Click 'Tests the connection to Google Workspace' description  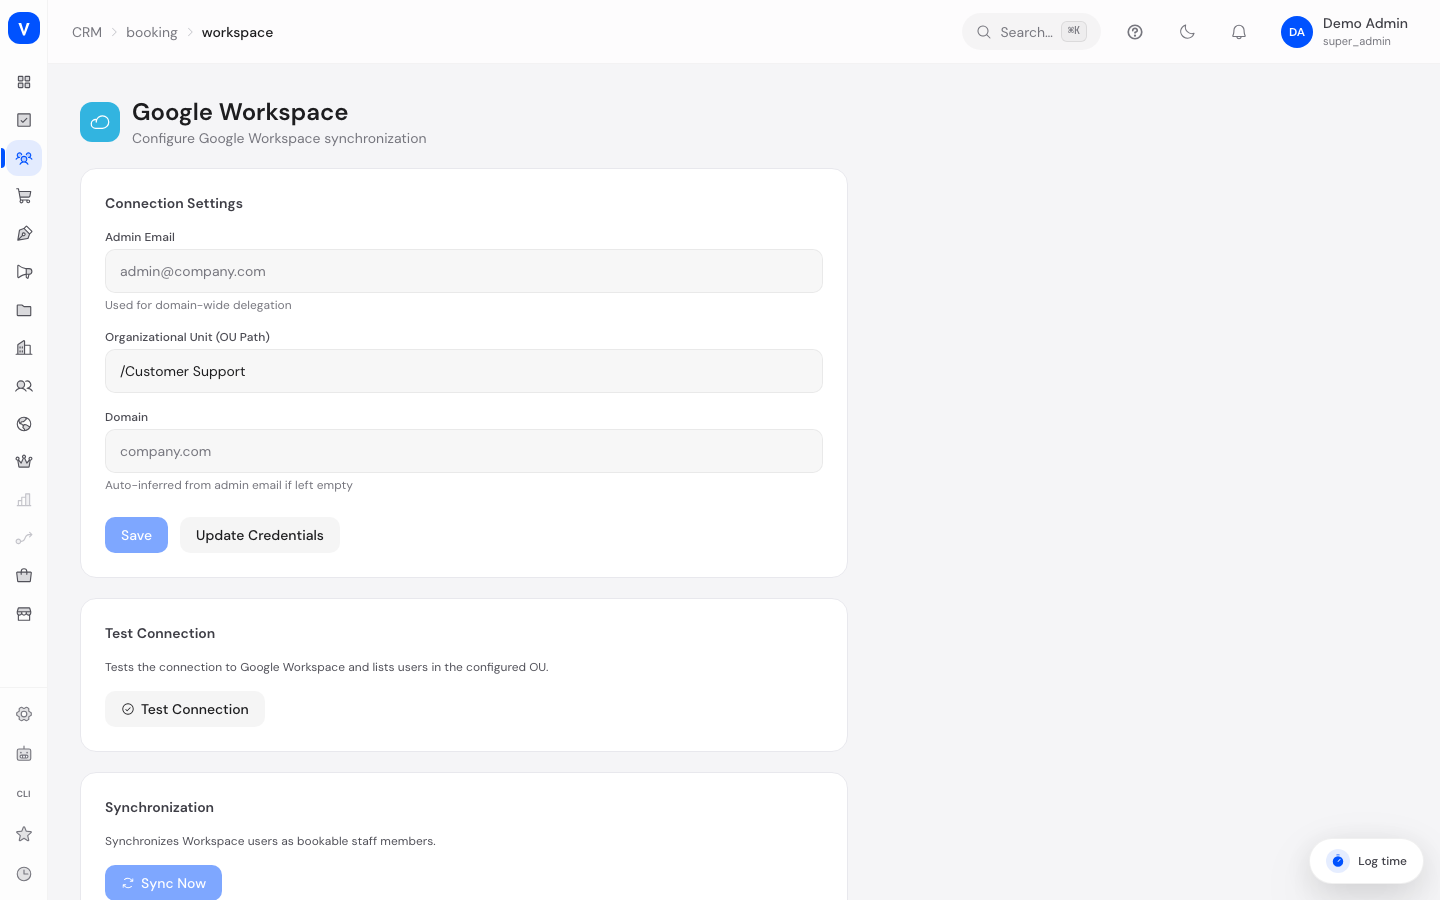tap(326, 667)
